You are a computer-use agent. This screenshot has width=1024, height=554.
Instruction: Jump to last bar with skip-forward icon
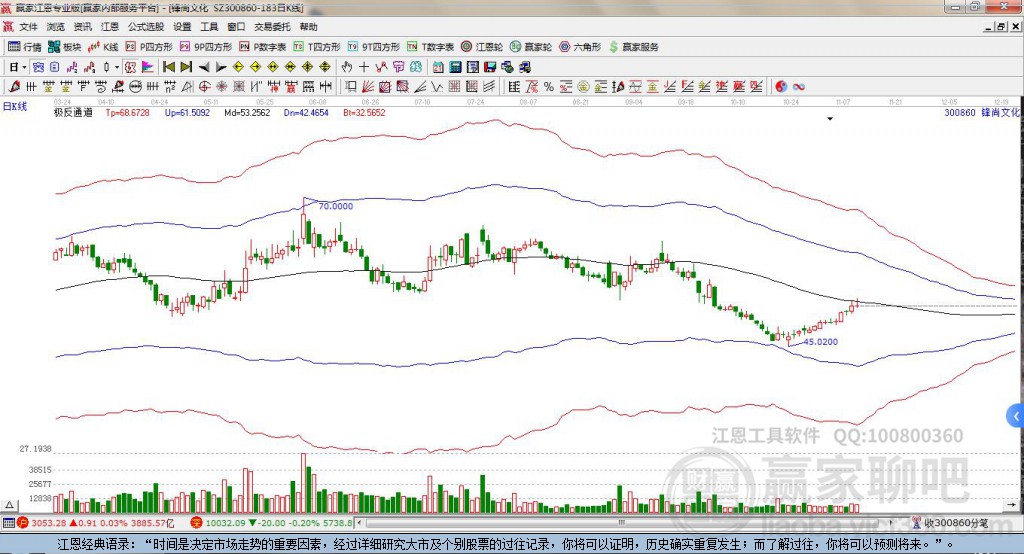186,67
